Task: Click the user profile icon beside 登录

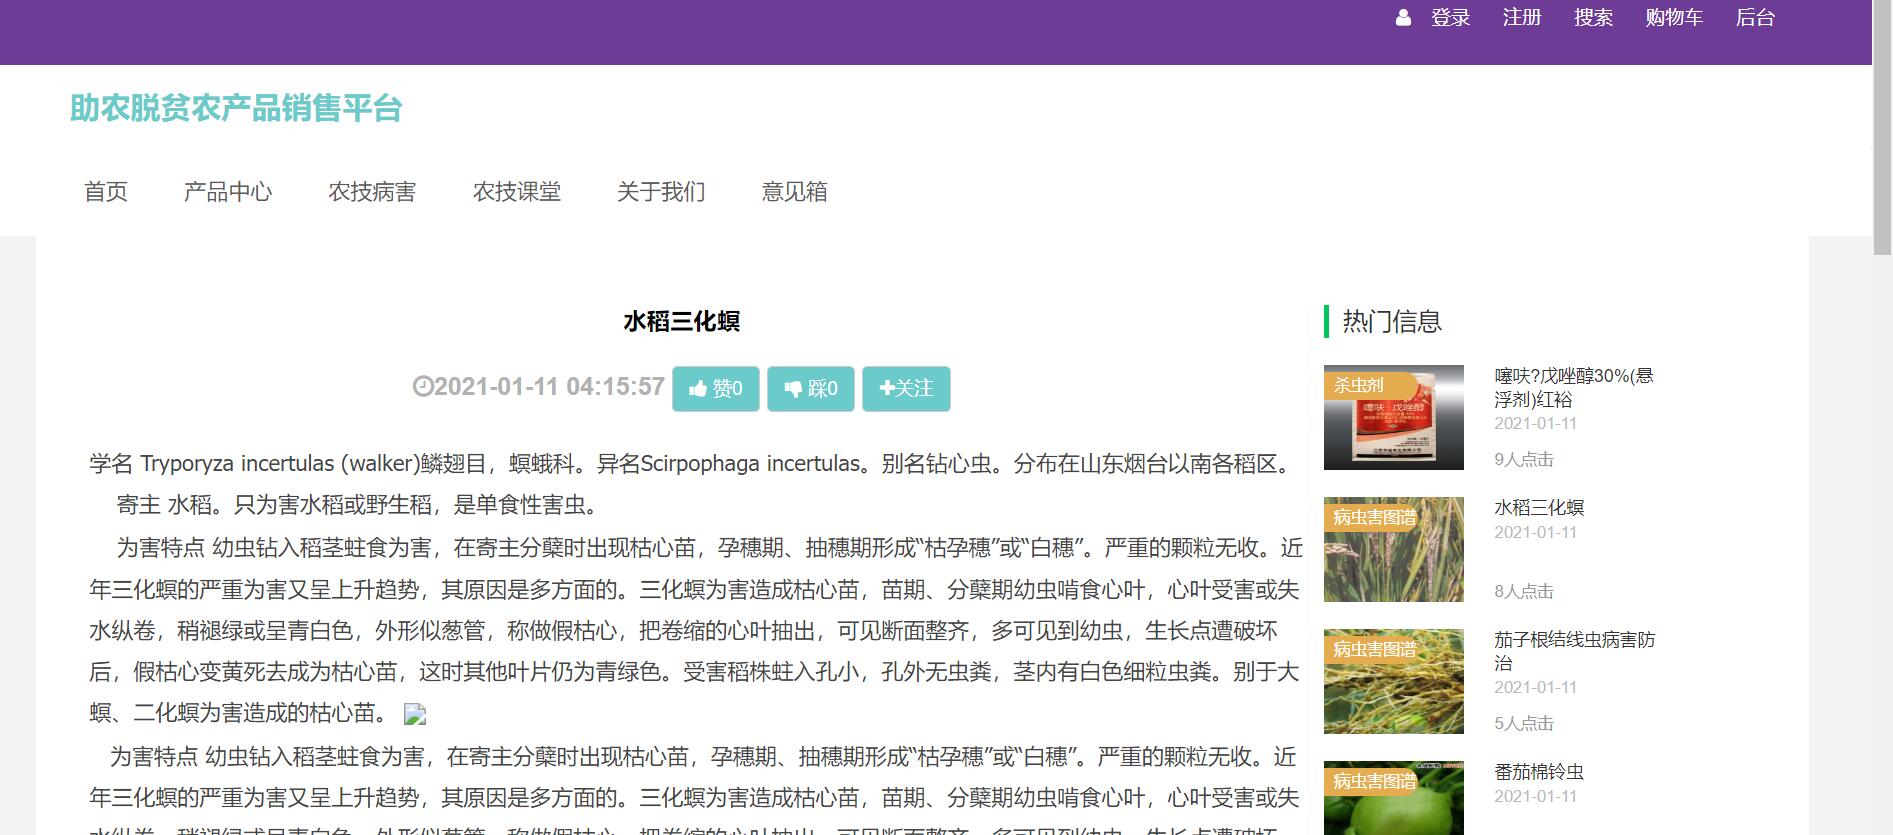Action: [1403, 18]
